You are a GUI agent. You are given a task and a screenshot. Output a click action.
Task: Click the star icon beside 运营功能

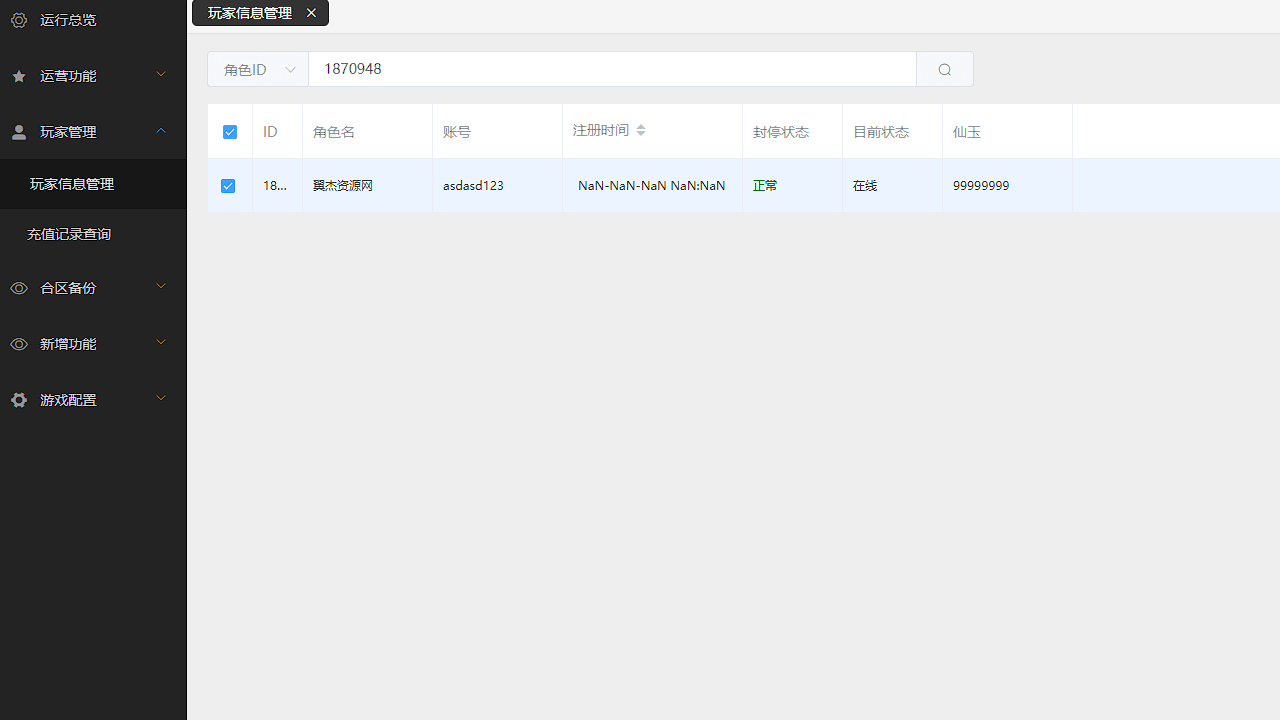(18, 75)
